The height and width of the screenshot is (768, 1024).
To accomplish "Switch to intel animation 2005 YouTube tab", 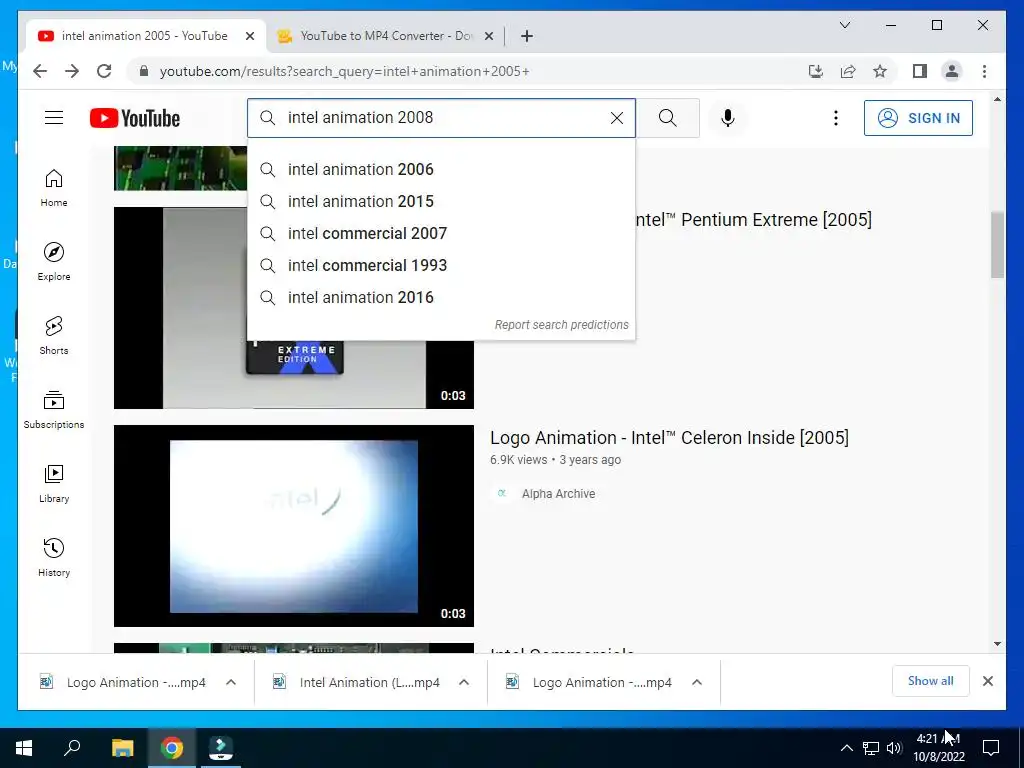I will click(144, 36).
